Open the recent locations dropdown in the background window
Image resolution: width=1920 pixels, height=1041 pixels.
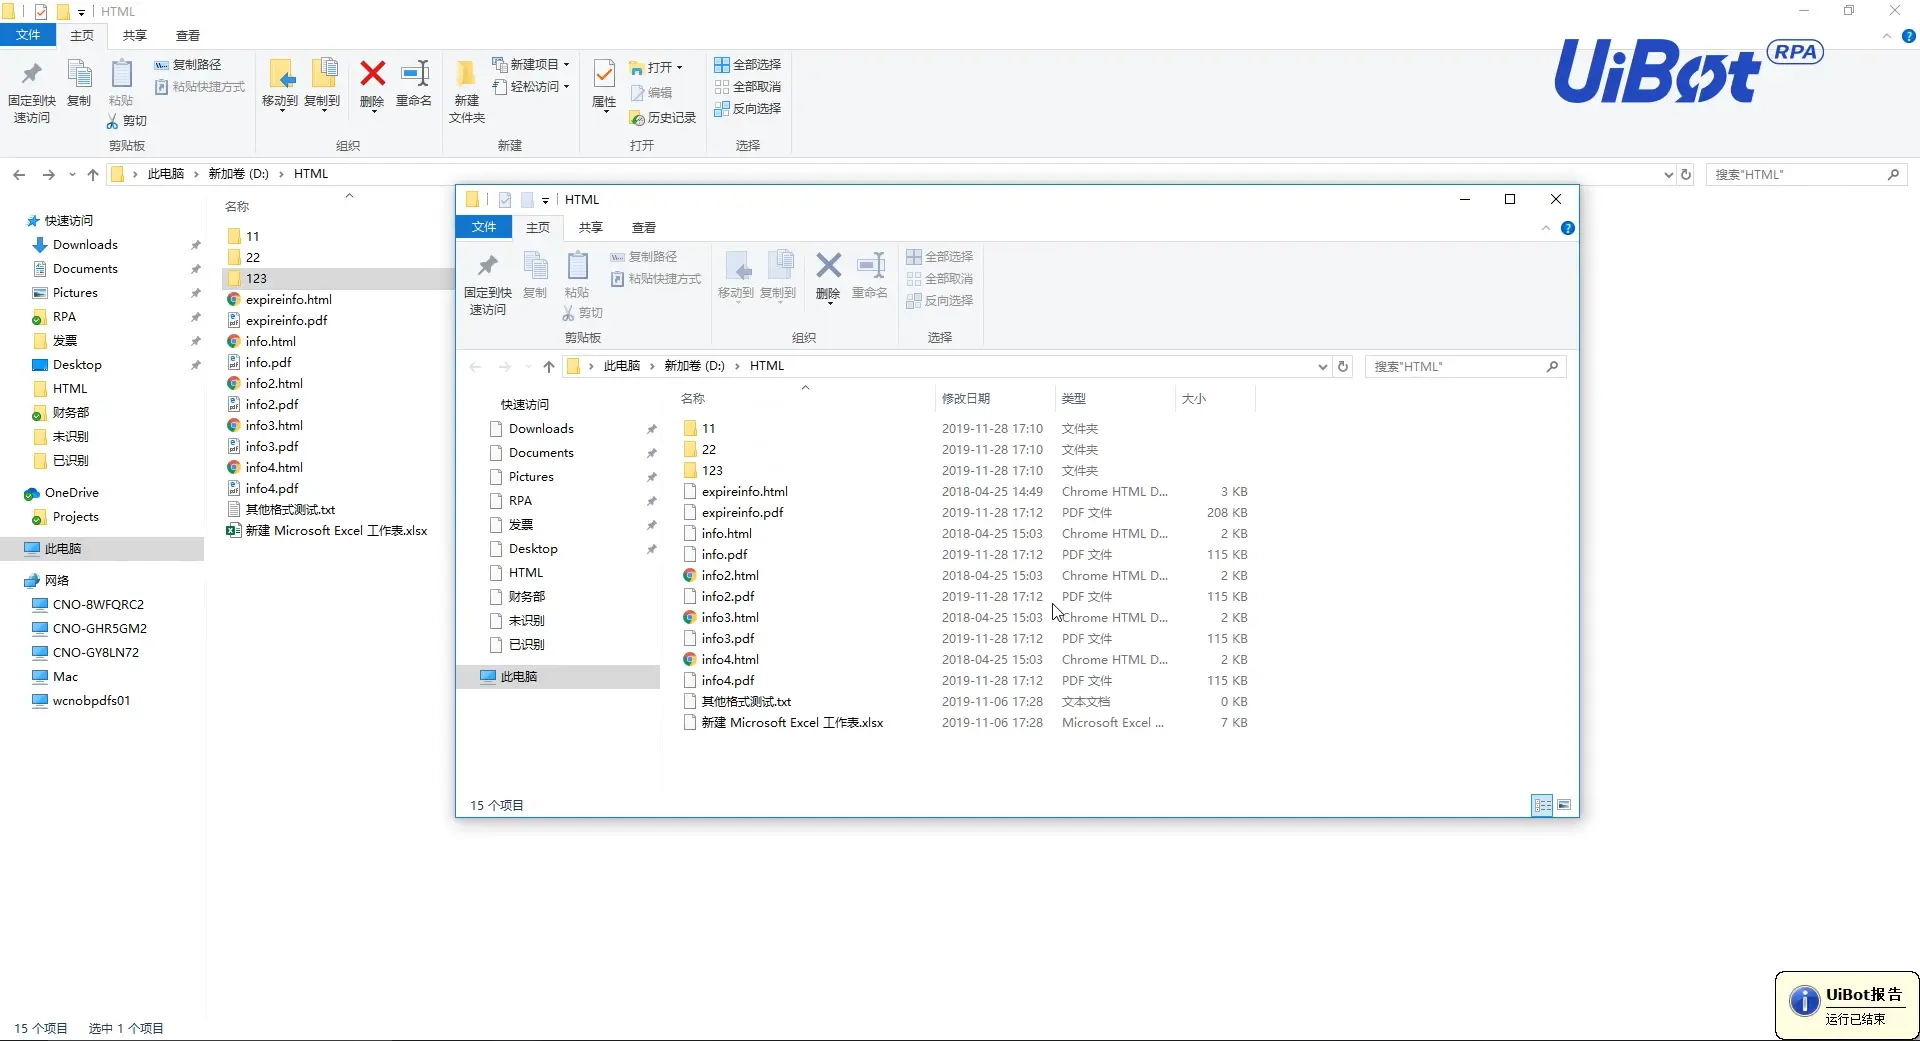(x=72, y=174)
